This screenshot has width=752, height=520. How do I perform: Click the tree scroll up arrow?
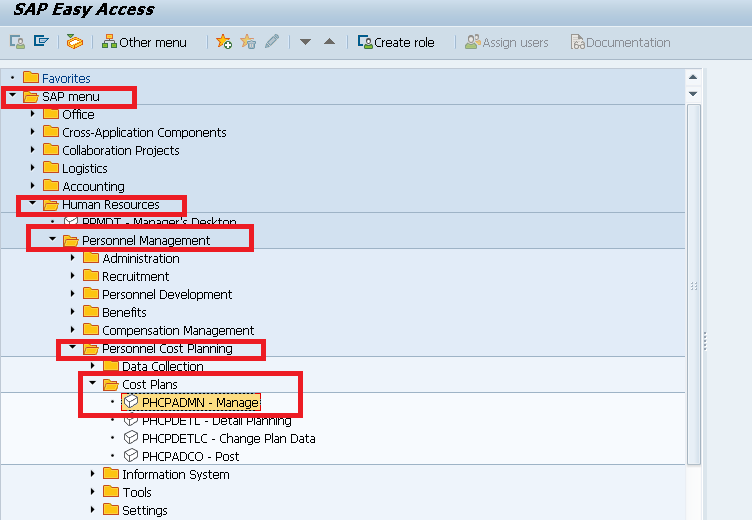[x=693, y=77]
